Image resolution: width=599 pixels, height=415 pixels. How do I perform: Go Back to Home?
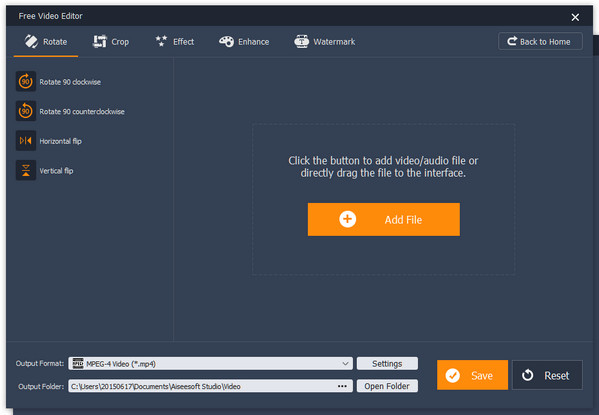(540, 41)
